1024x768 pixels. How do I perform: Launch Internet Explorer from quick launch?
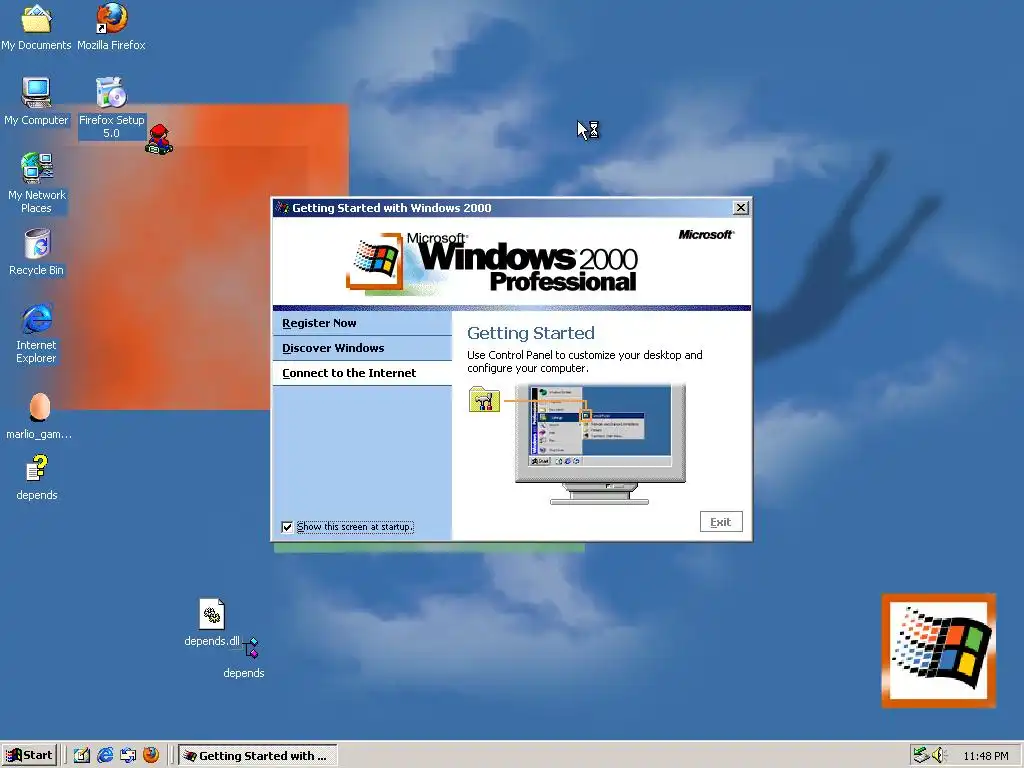point(104,755)
